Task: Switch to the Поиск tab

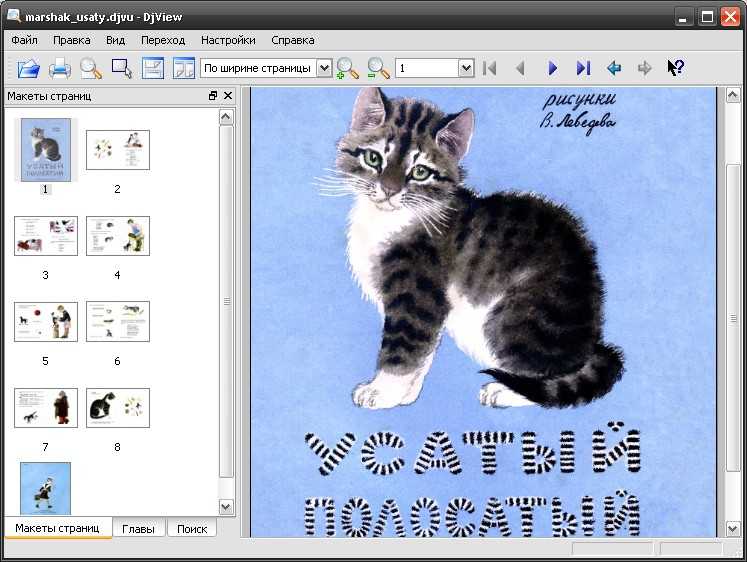Action: point(192,529)
